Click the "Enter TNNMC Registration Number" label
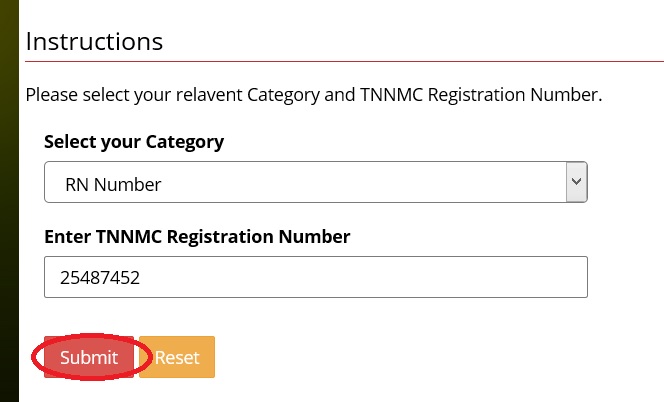 197,237
